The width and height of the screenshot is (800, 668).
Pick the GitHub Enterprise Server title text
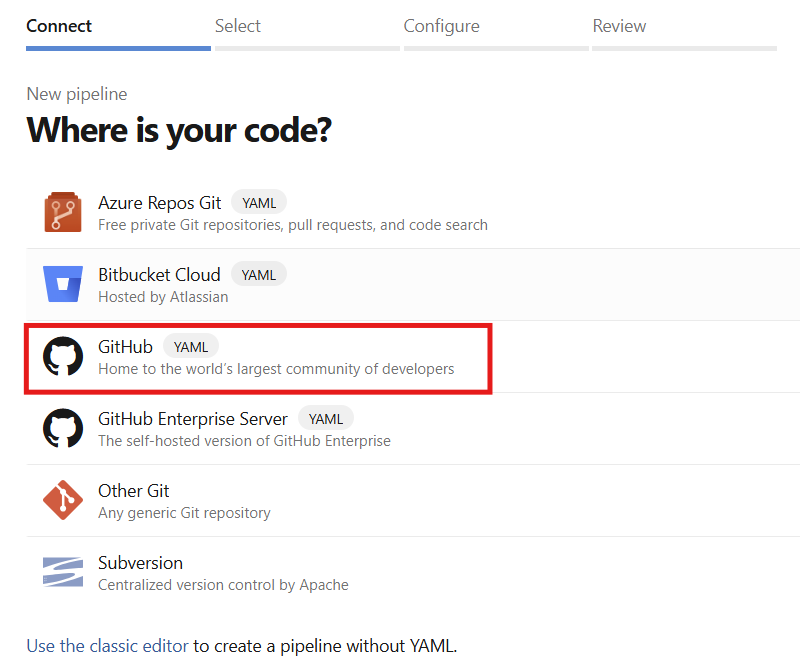[x=193, y=419]
